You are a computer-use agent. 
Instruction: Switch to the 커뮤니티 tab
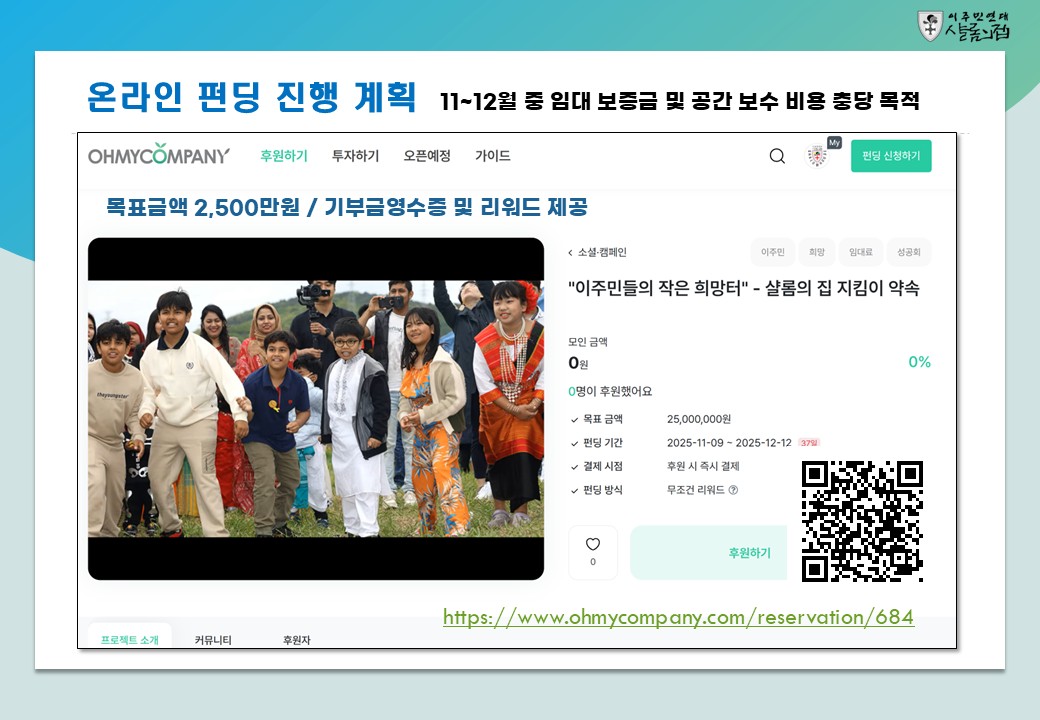pyautogui.click(x=213, y=639)
